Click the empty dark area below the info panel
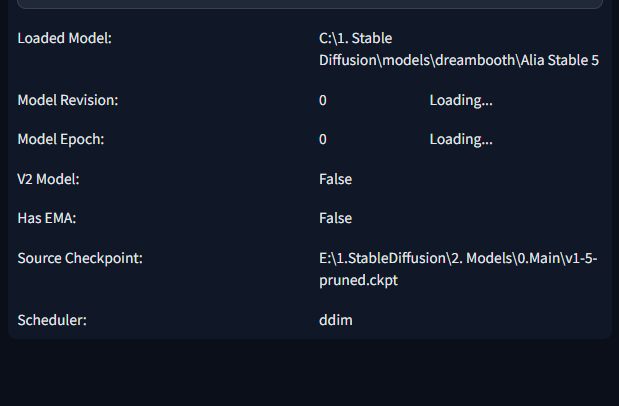 [x=310, y=375]
